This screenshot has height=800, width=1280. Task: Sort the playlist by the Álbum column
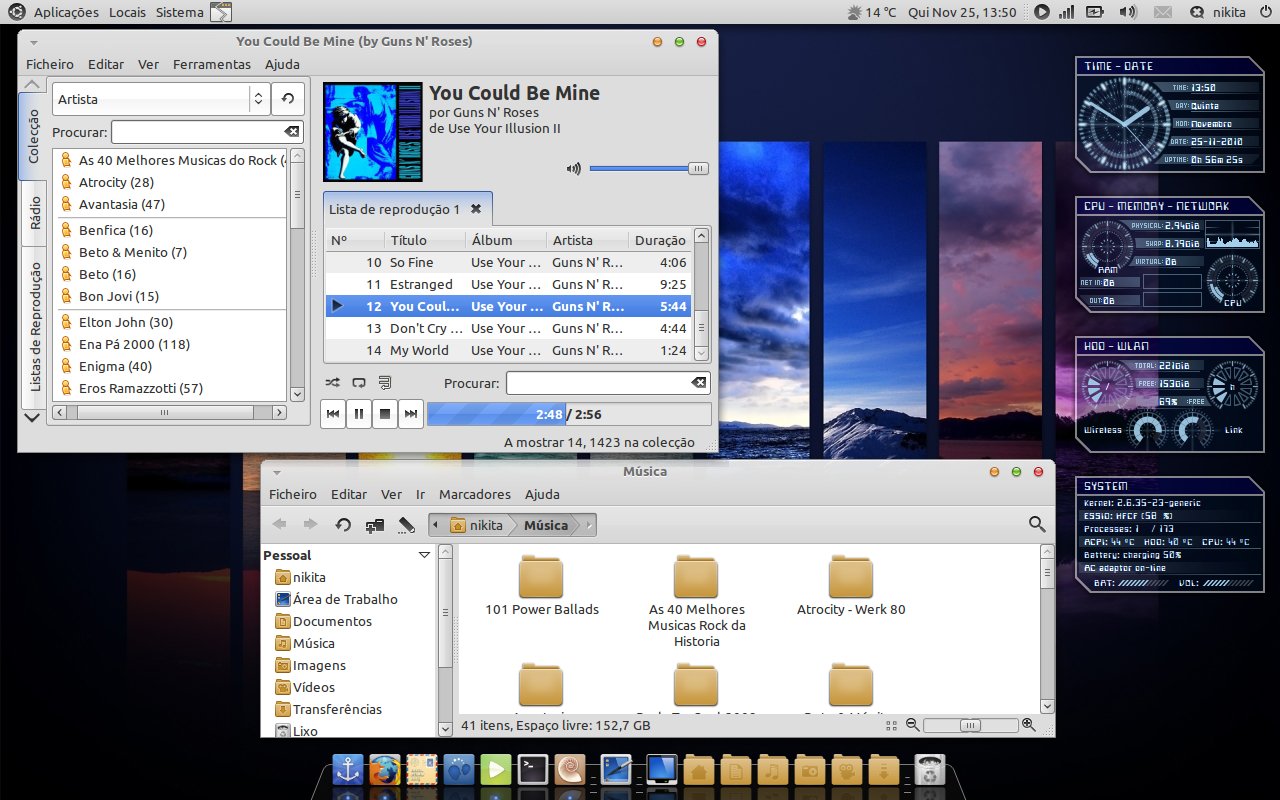pyautogui.click(x=506, y=240)
